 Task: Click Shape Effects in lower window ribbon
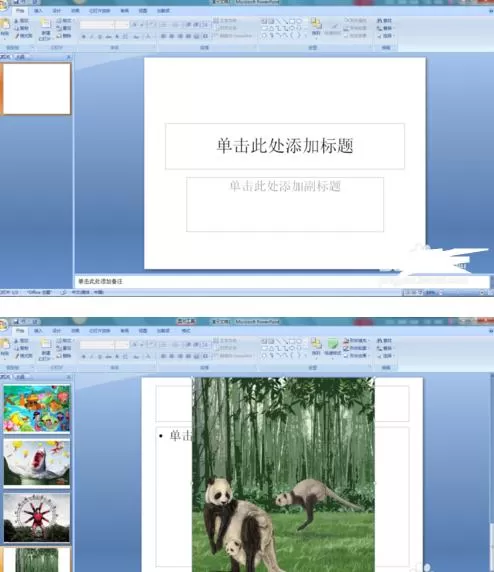tap(356, 355)
